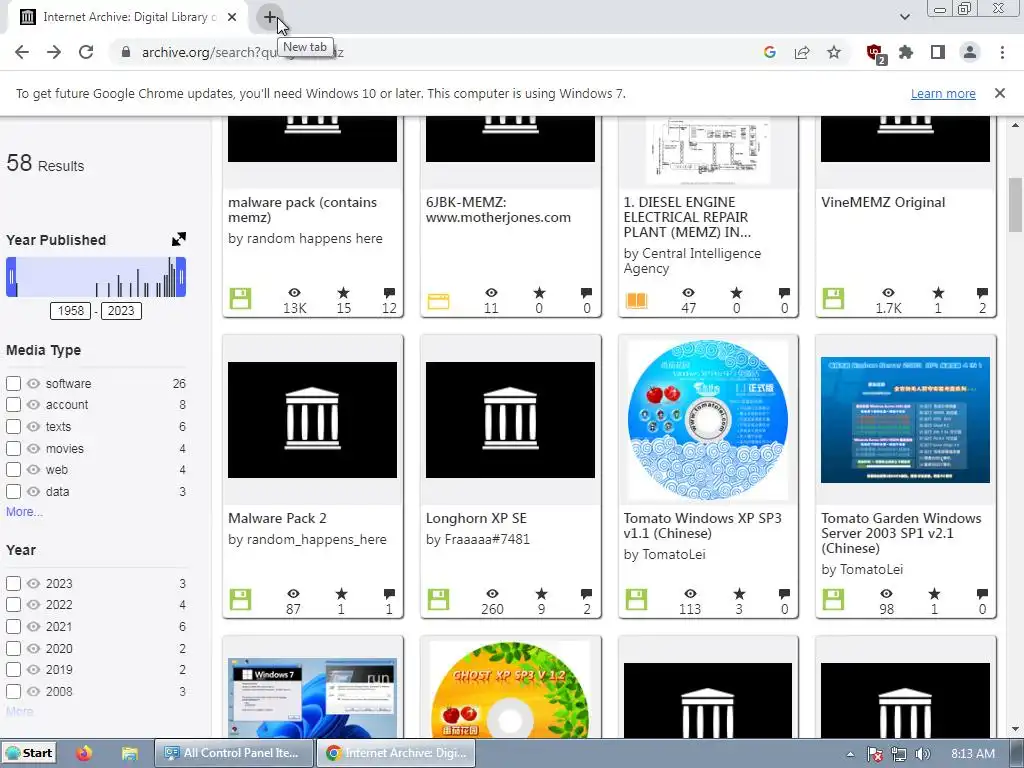The width and height of the screenshot is (1024, 768).
Task: Switch to Internet Archive browser tab
Action: click(x=127, y=17)
